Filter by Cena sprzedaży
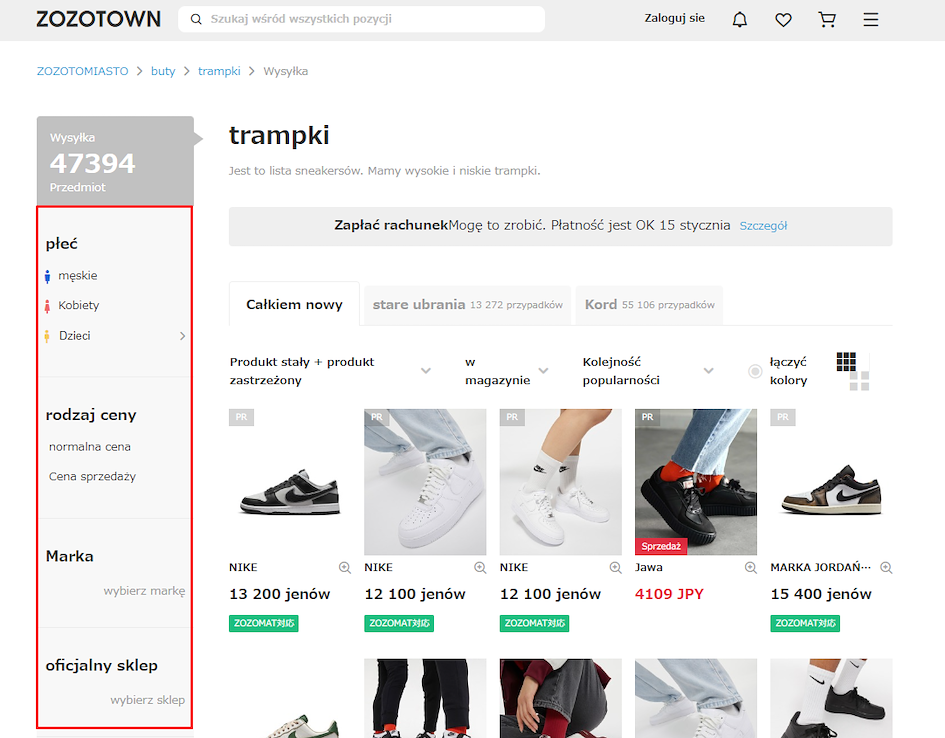The image size is (945, 738). (x=92, y=477)
